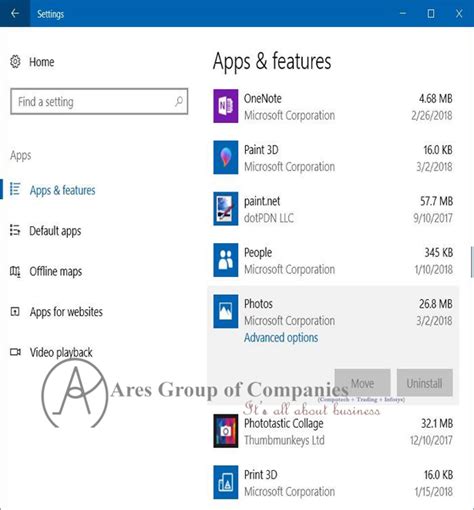Go back using the arrow button
The width and height of the screenshot is (474, 510).
(15, 13)
